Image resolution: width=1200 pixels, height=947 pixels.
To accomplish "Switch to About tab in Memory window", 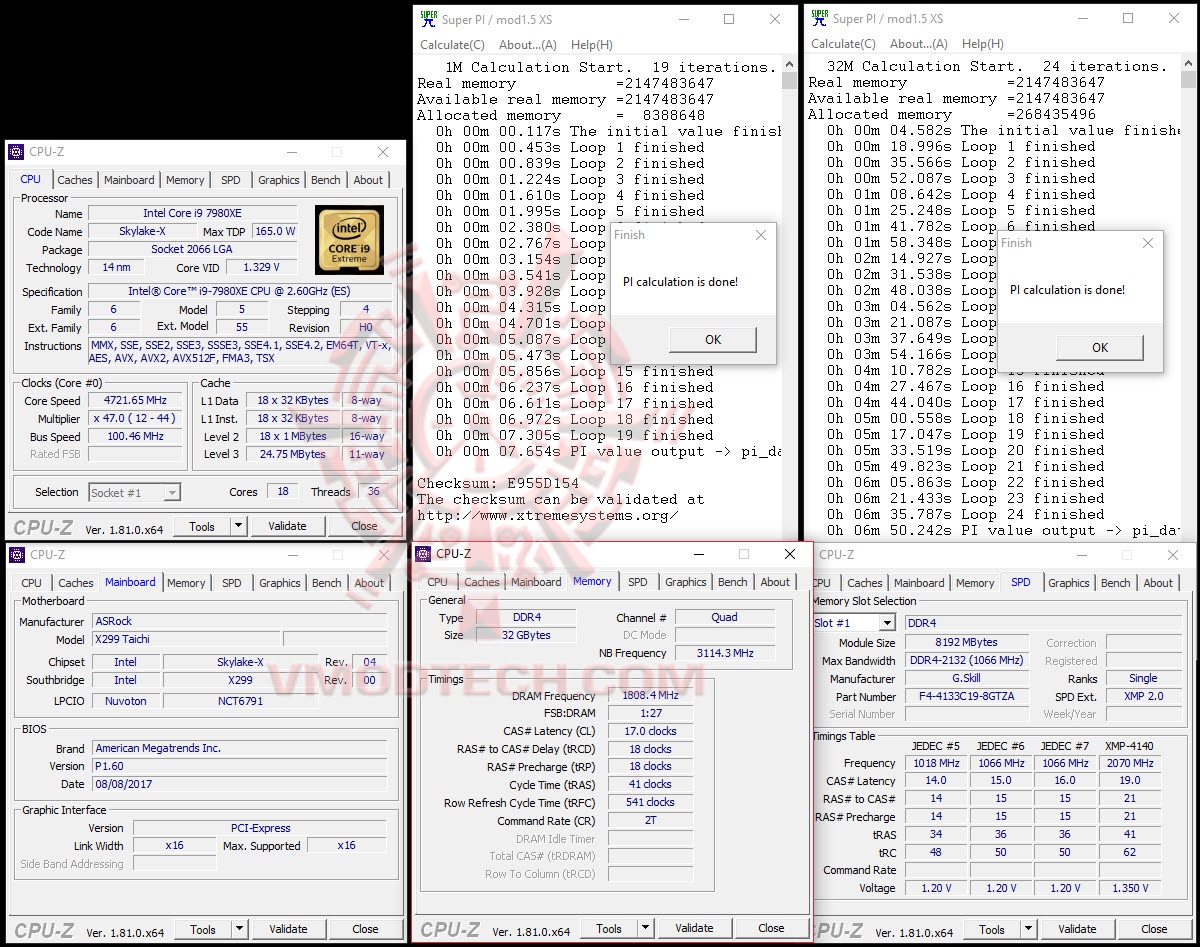I will tap(775, 582).
